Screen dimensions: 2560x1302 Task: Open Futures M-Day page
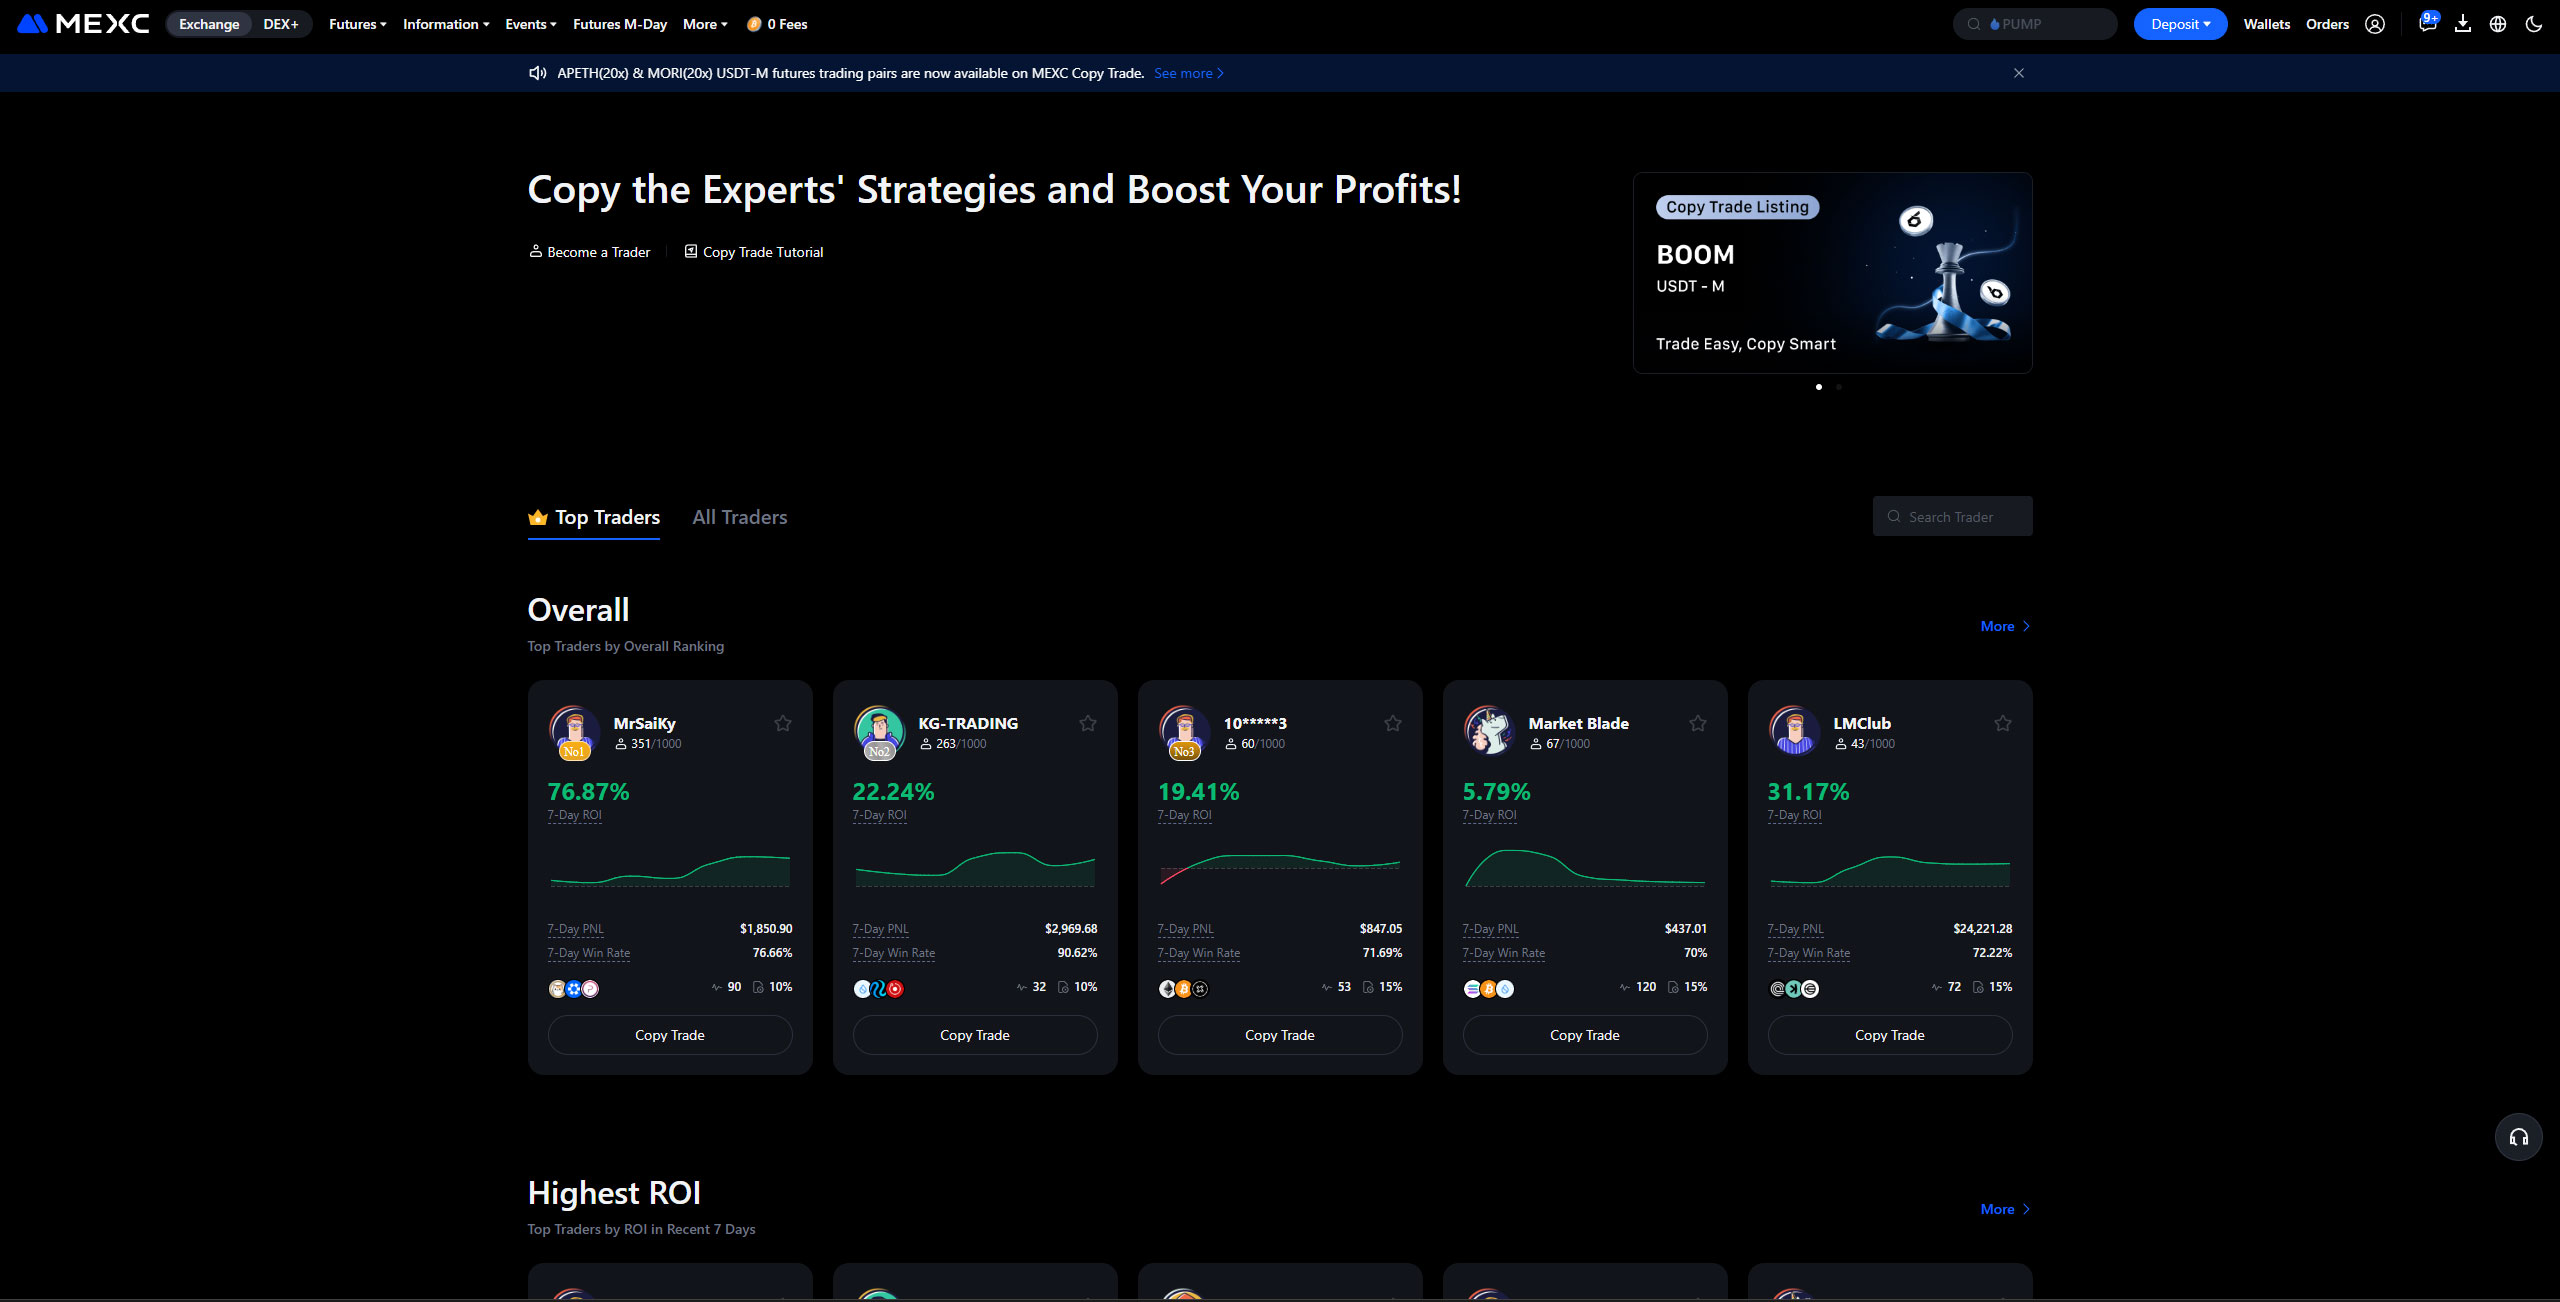coord(620,24)
